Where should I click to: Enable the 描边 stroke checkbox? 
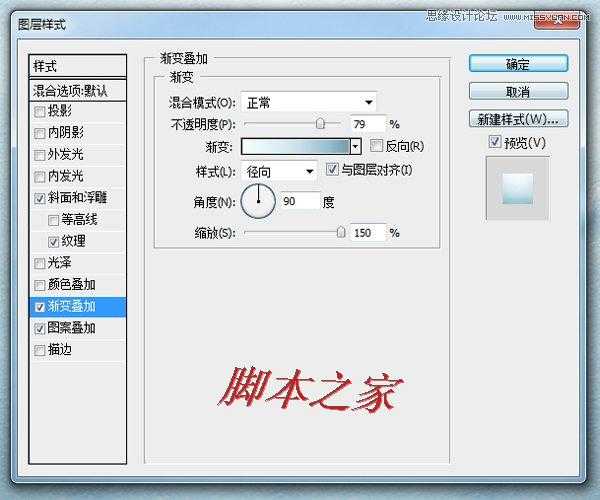[x=40, y=350]
